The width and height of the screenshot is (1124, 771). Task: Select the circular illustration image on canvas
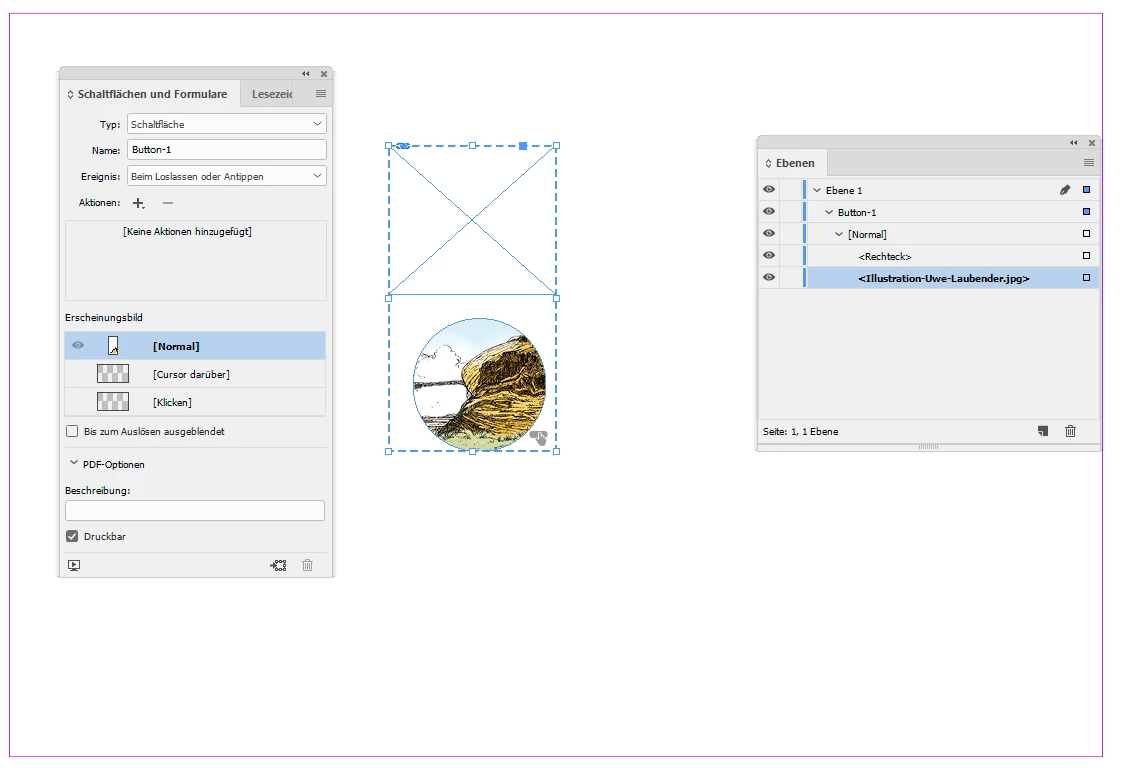[479, 384]
